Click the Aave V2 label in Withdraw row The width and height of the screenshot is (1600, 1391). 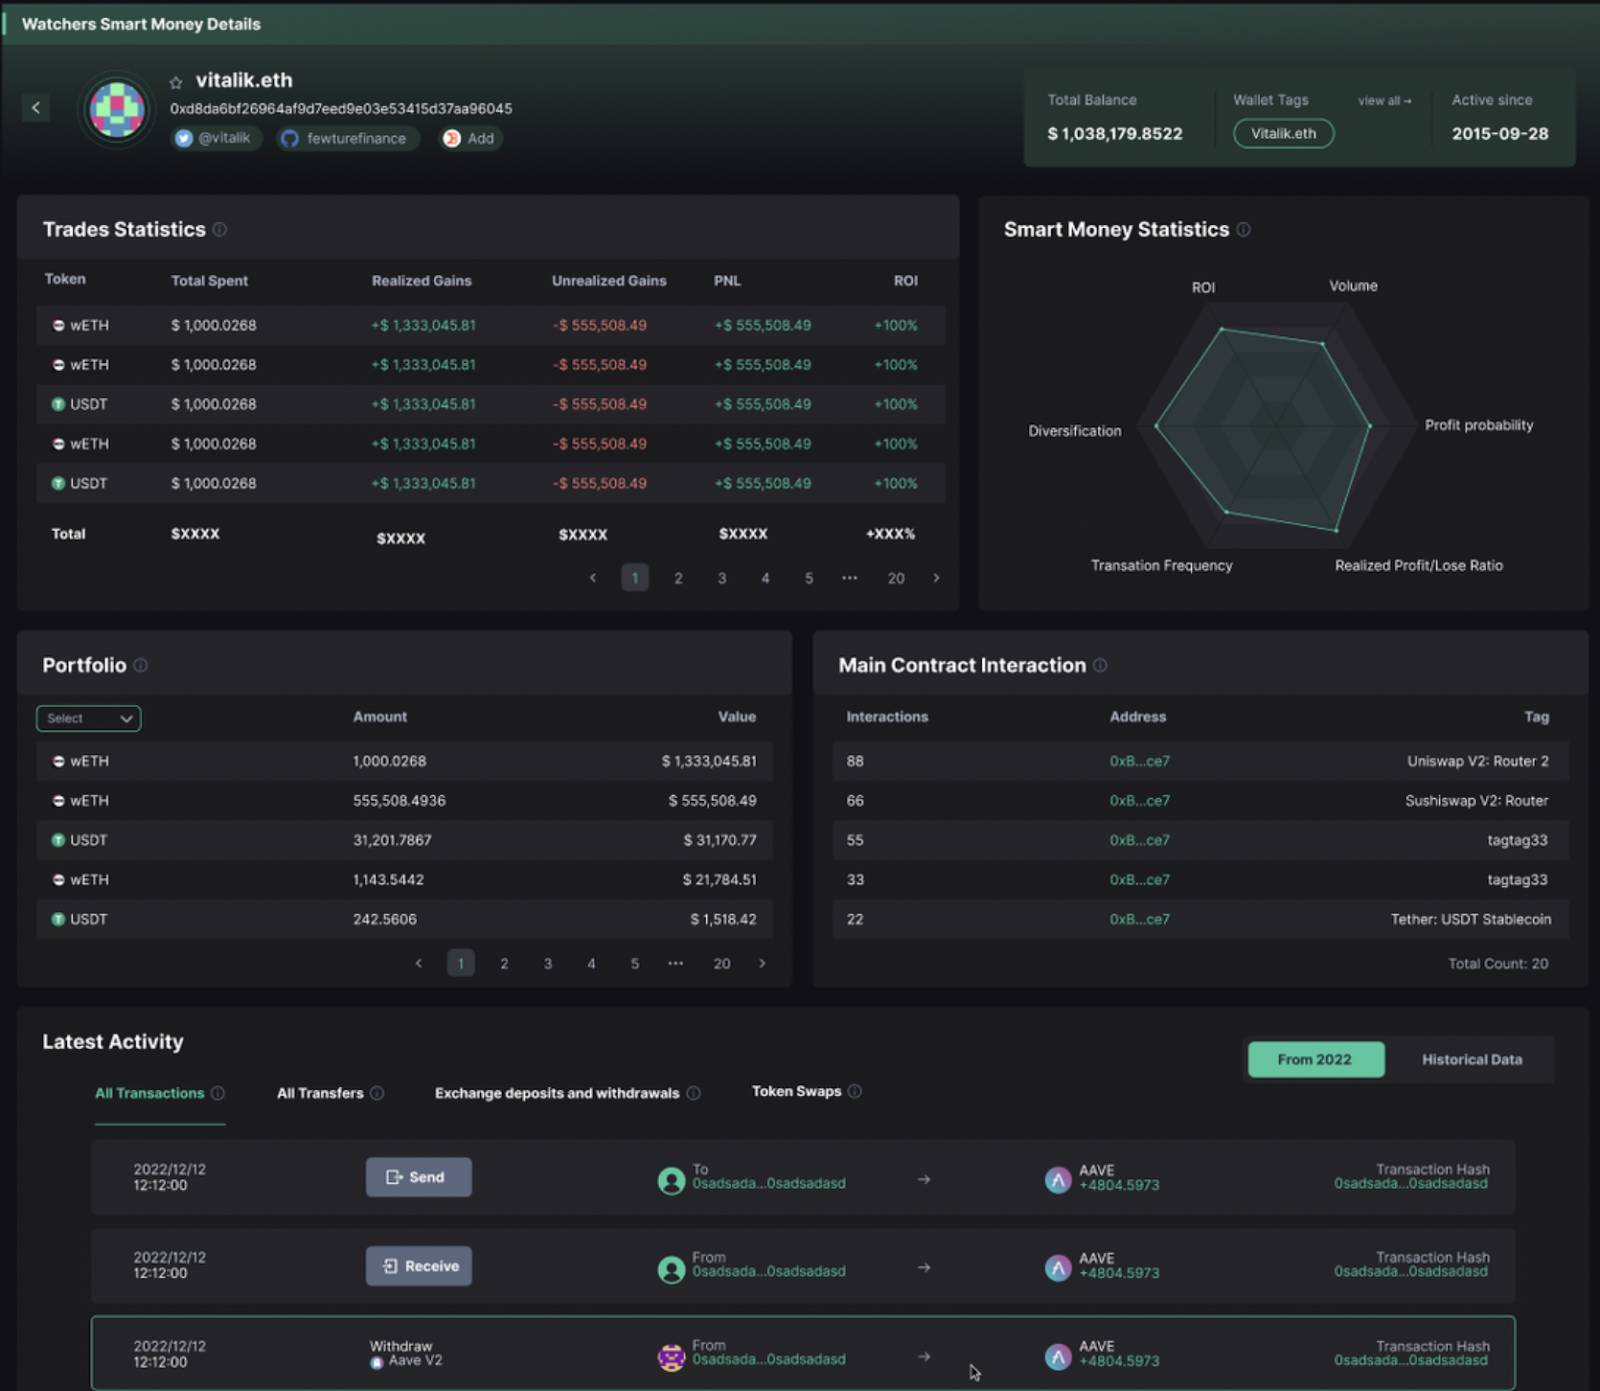coord(415,1360)
